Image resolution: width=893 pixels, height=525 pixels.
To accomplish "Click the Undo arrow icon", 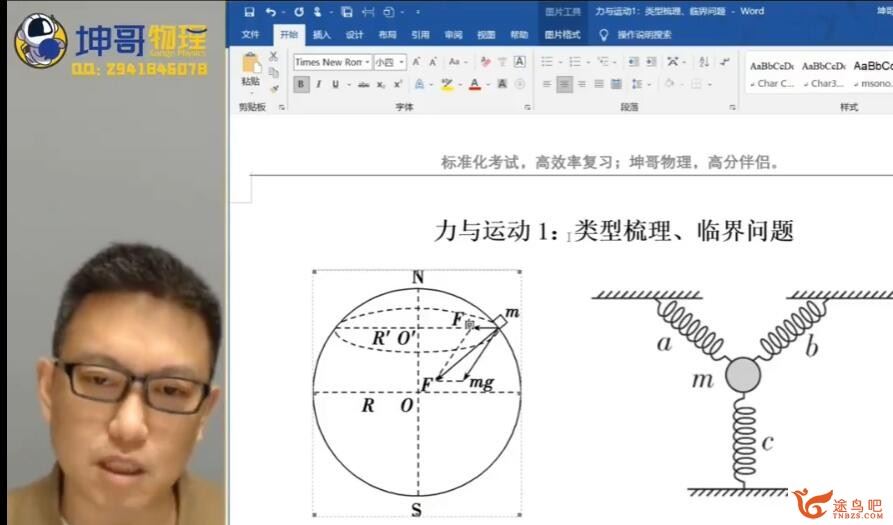I will click(271, 12).
